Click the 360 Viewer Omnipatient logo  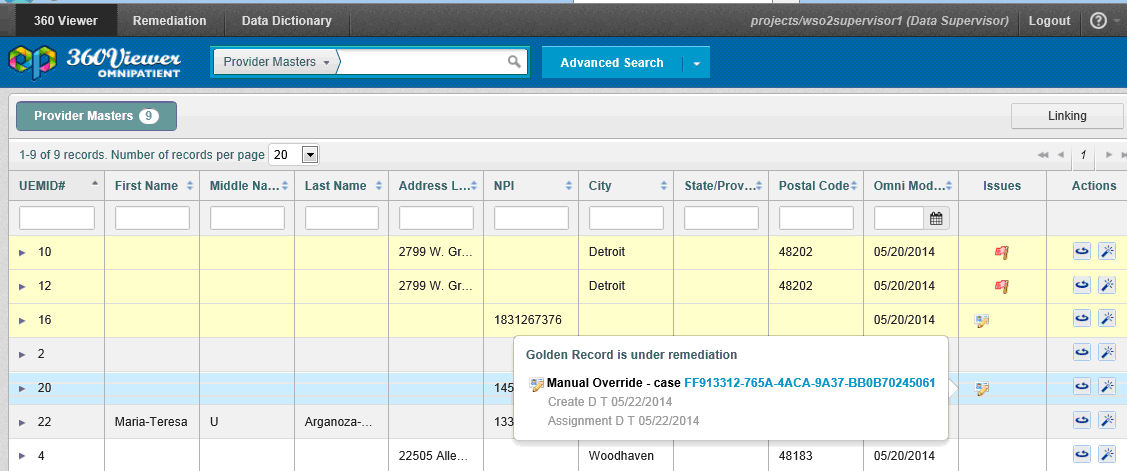tap(95, 62)
